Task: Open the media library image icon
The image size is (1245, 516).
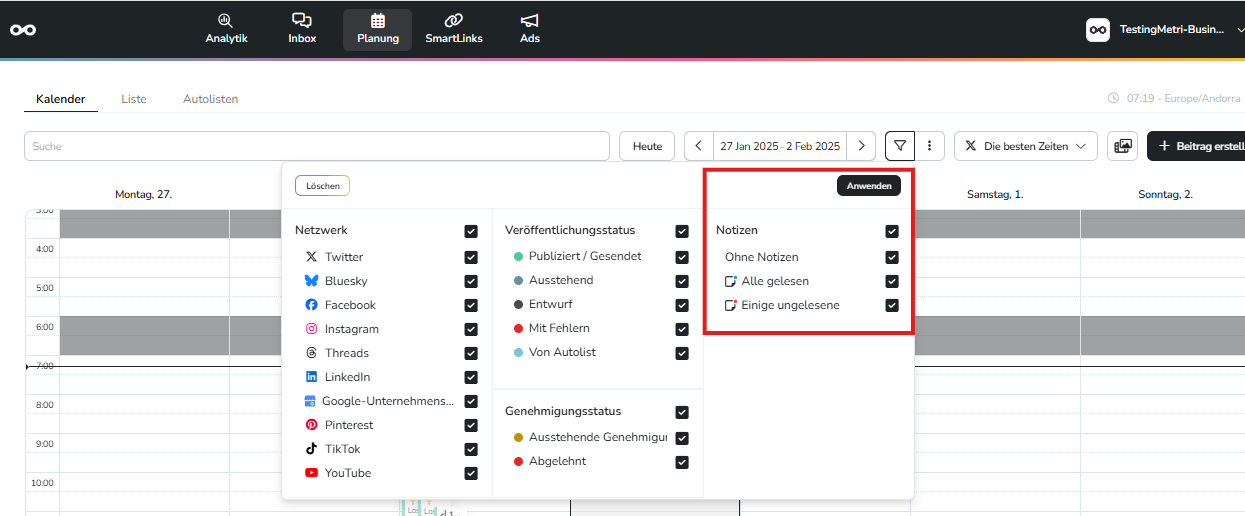Action: point(1123,146)
